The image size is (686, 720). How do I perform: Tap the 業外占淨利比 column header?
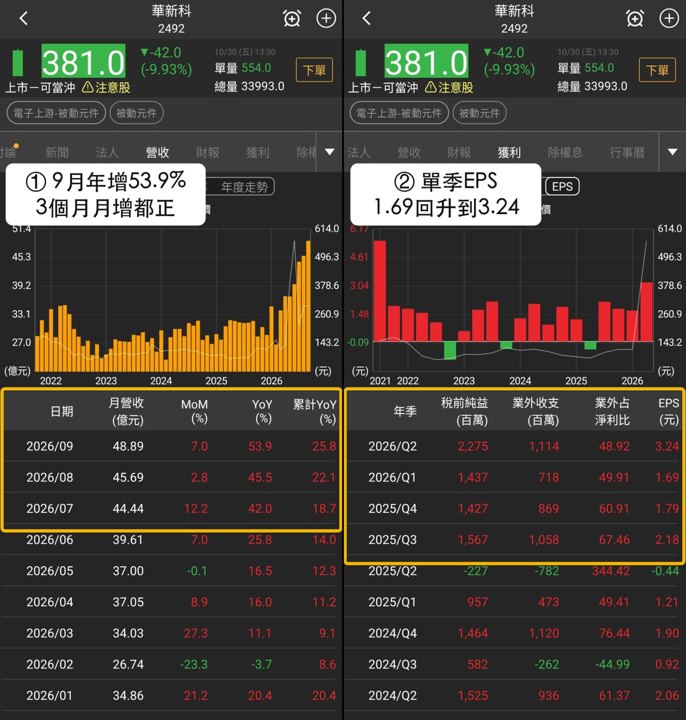[612, 411]
